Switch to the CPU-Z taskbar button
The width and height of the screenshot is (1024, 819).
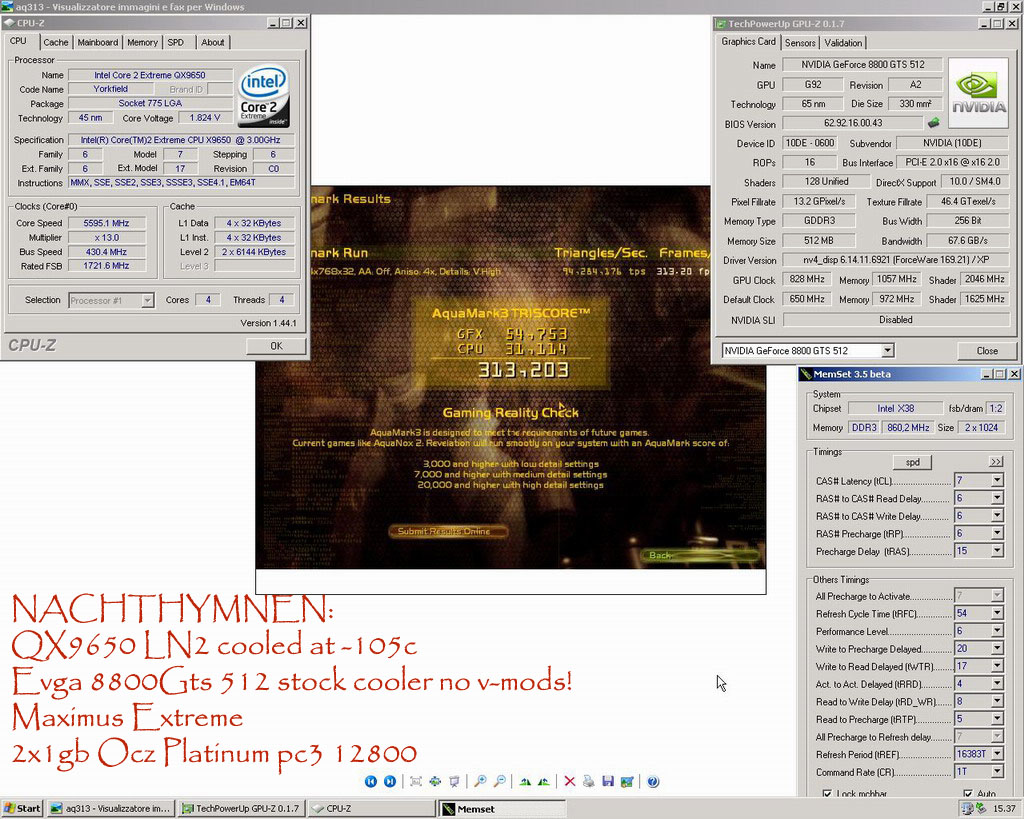pyautogui.click(x=371, y=809)
